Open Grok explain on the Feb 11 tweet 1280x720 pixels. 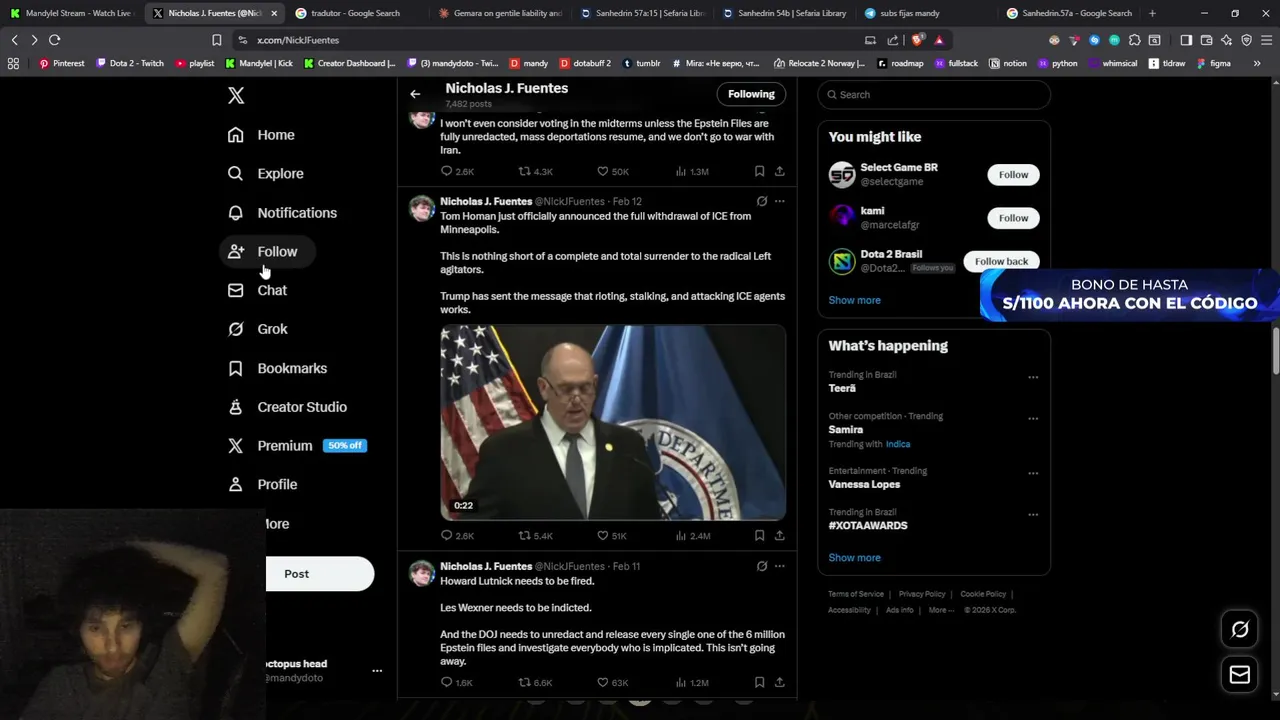point(762,566)
